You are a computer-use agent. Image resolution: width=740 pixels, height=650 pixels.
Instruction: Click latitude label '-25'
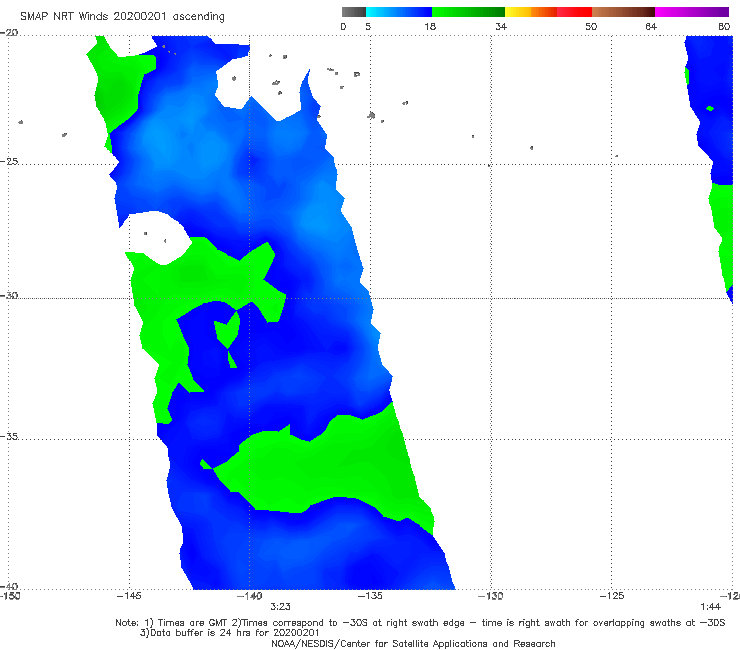[9, 161]
